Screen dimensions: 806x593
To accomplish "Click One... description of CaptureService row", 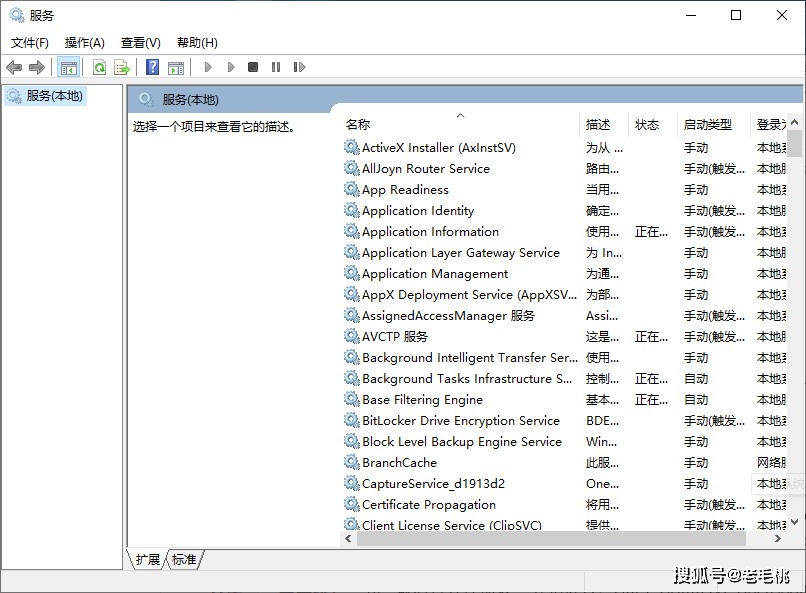I will coord(602,484).
